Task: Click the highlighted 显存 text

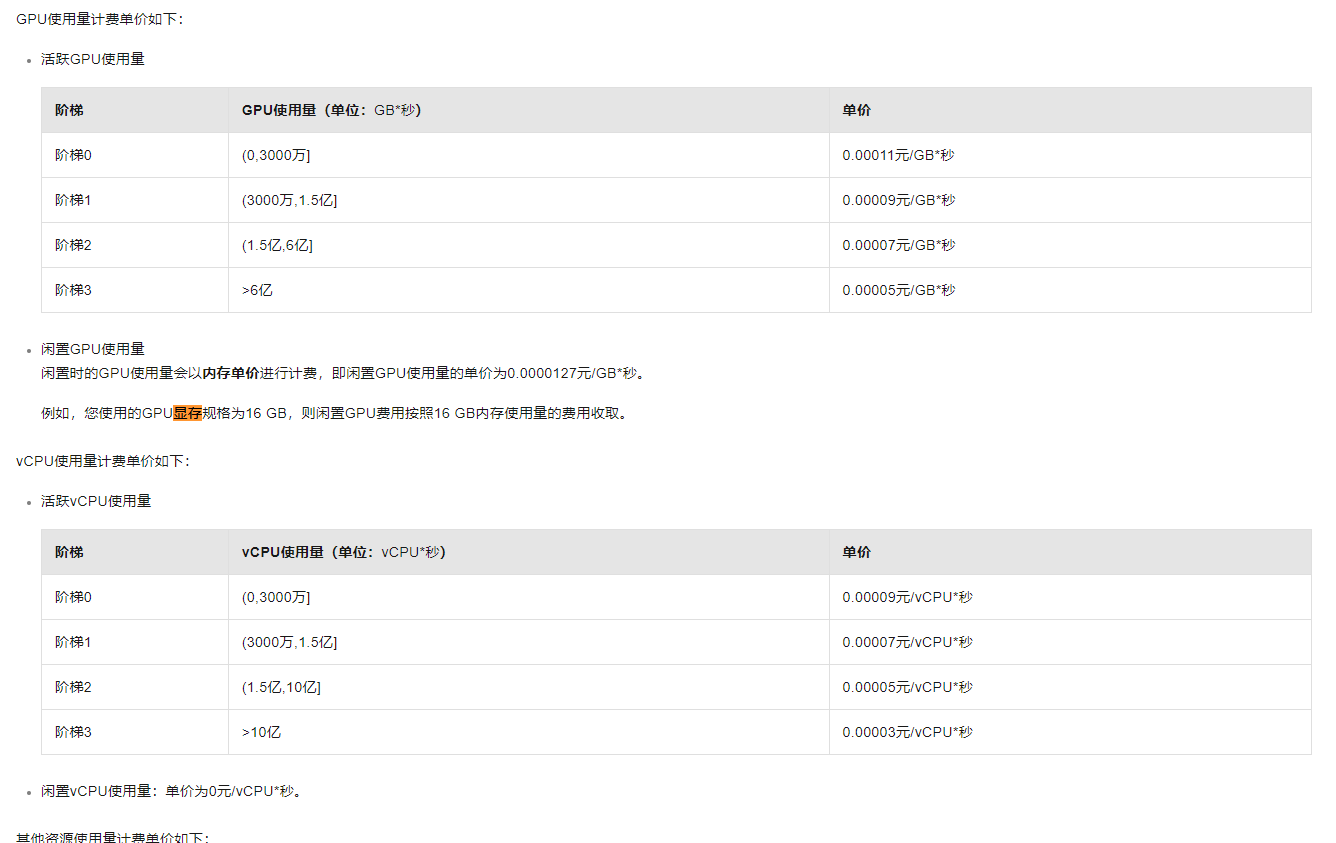Action: pyautogui.click(x=188, y=413)
